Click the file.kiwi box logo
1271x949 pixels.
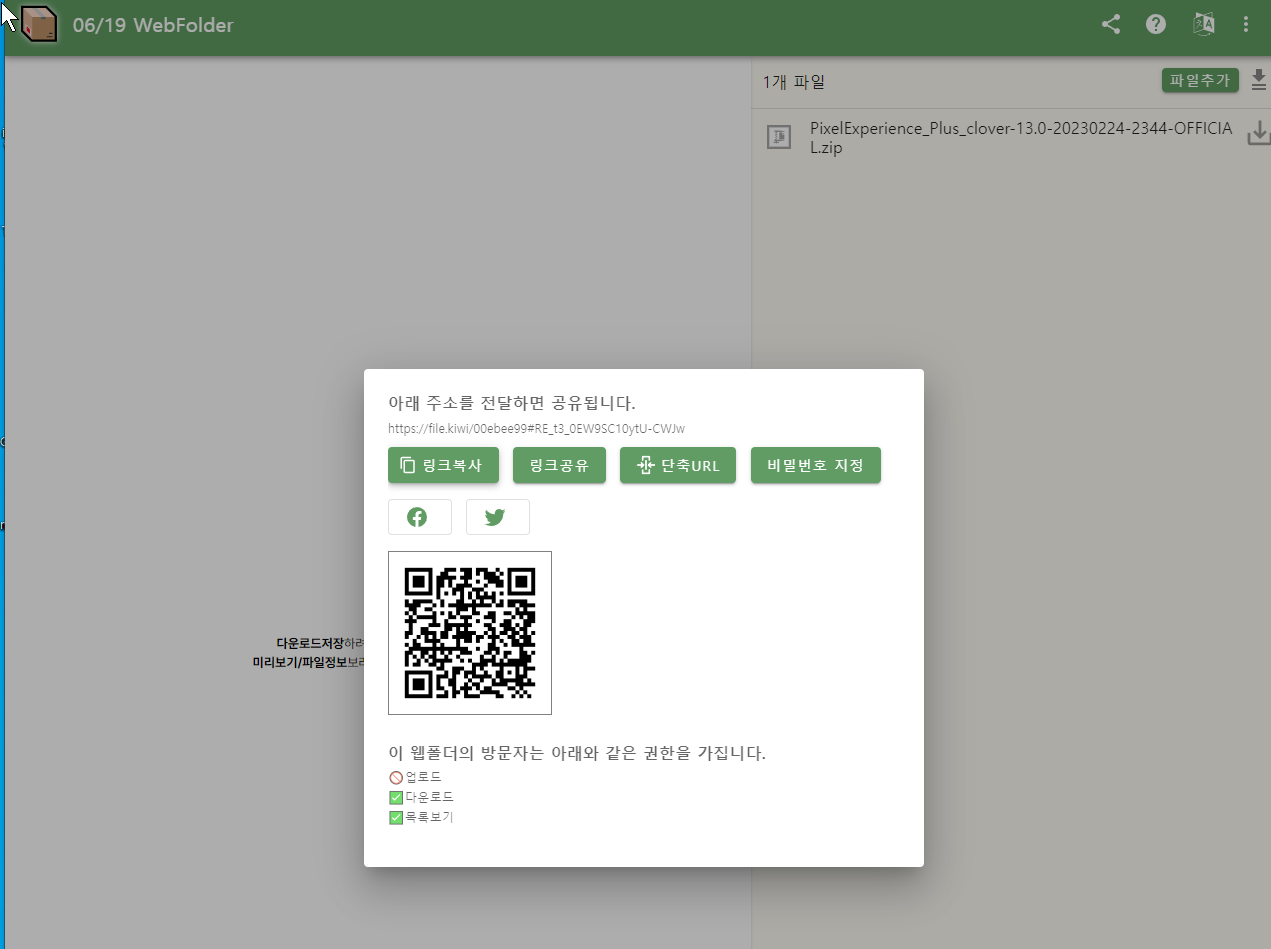pyautogui.click(x=39, y=24)
